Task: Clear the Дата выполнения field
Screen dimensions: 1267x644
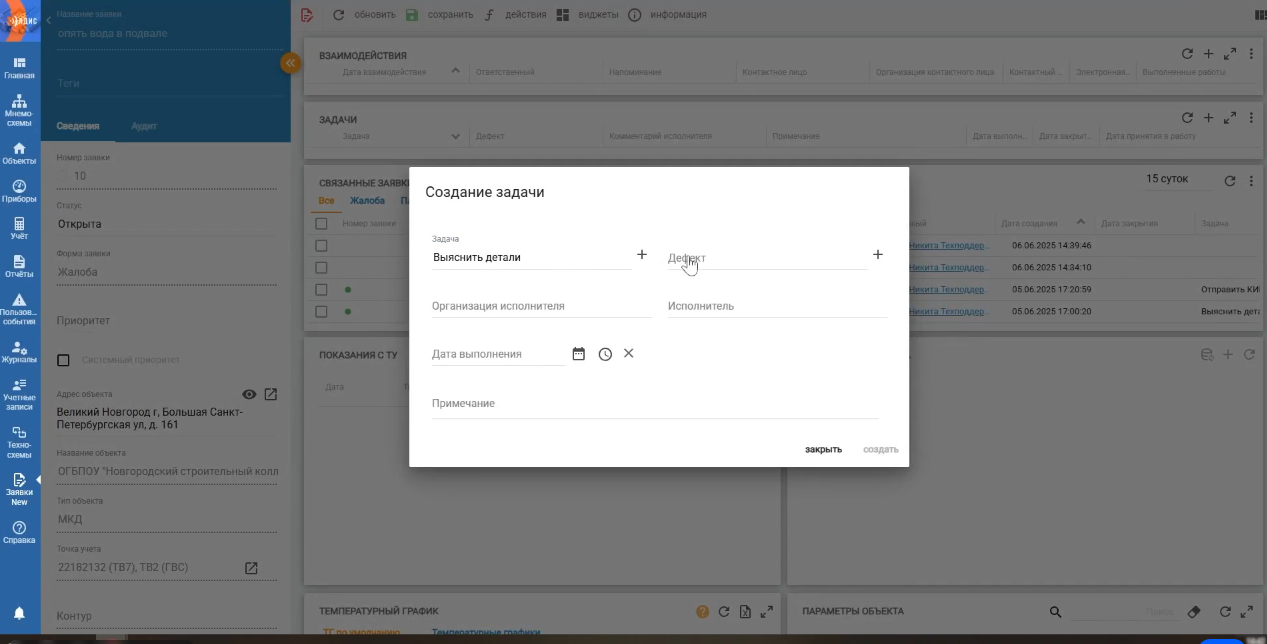Action: coord(629,354)
